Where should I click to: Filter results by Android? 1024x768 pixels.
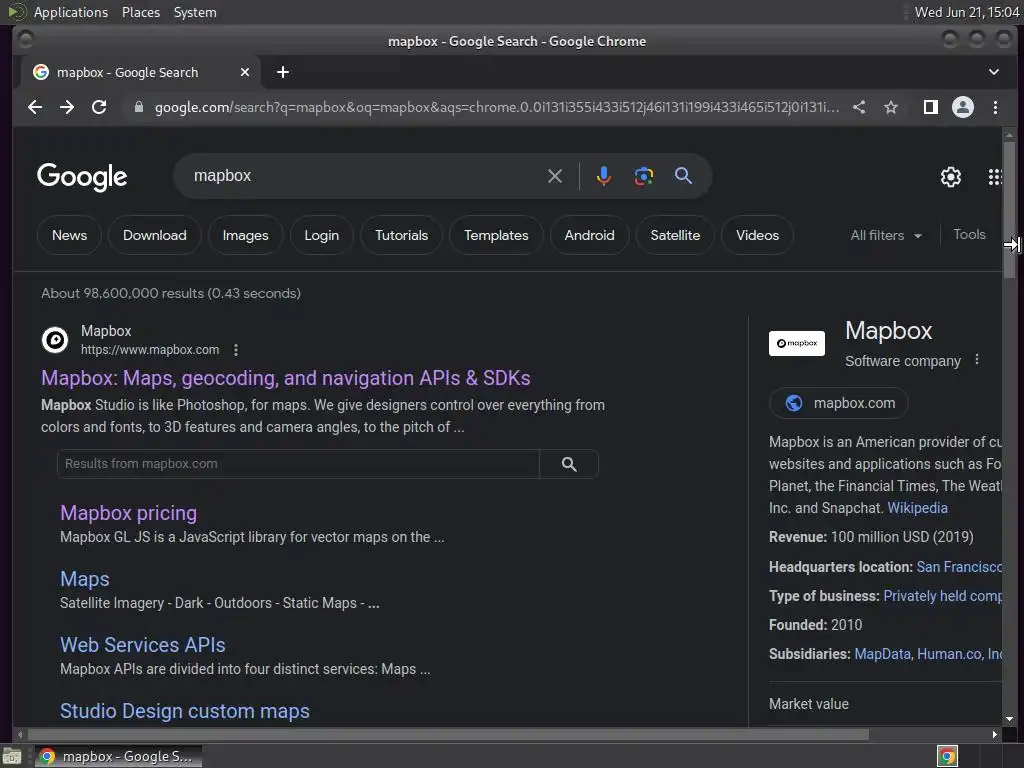pyautogui.click(x=590, y=235)
